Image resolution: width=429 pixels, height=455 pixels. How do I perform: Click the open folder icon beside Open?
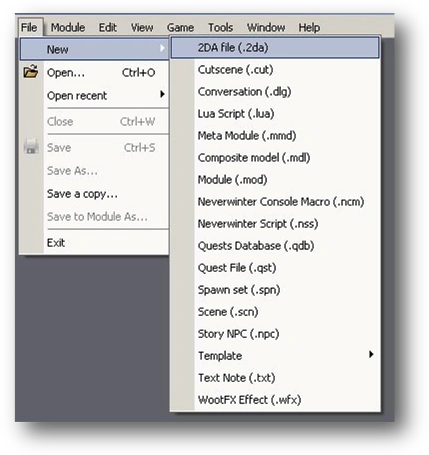point(31,72)
